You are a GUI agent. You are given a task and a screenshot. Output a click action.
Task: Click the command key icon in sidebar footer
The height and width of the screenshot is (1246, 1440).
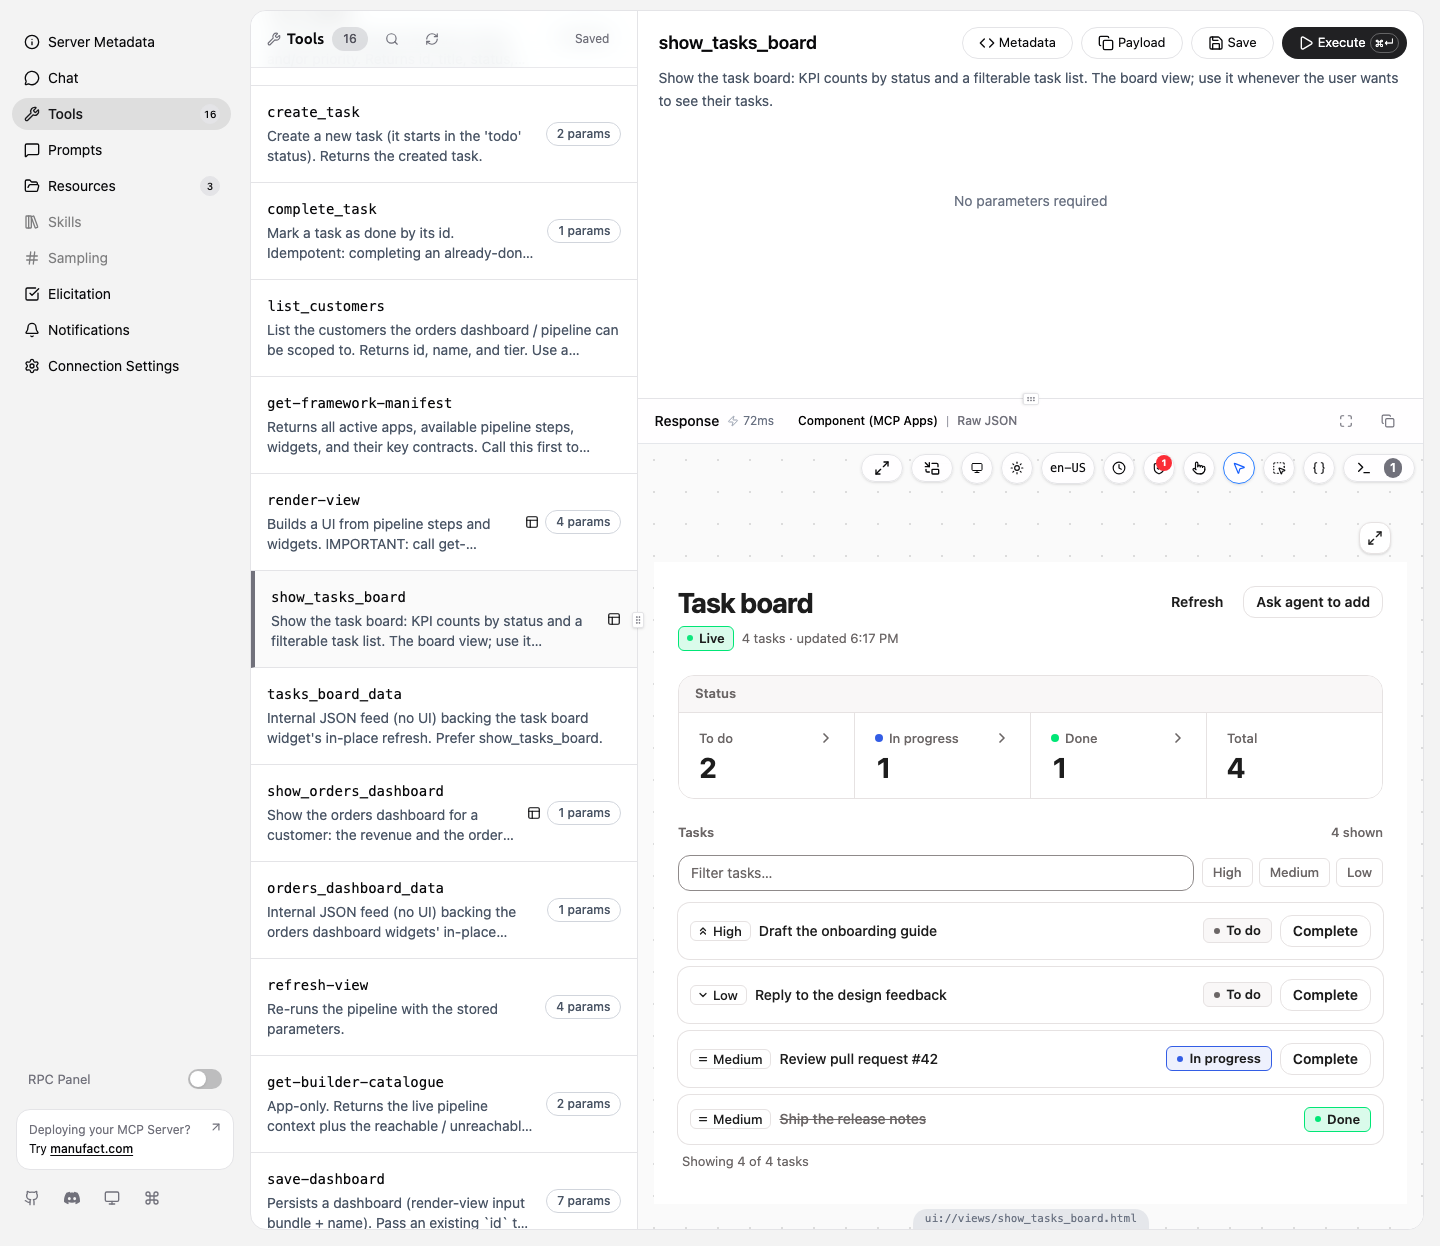click(152, 1198)
